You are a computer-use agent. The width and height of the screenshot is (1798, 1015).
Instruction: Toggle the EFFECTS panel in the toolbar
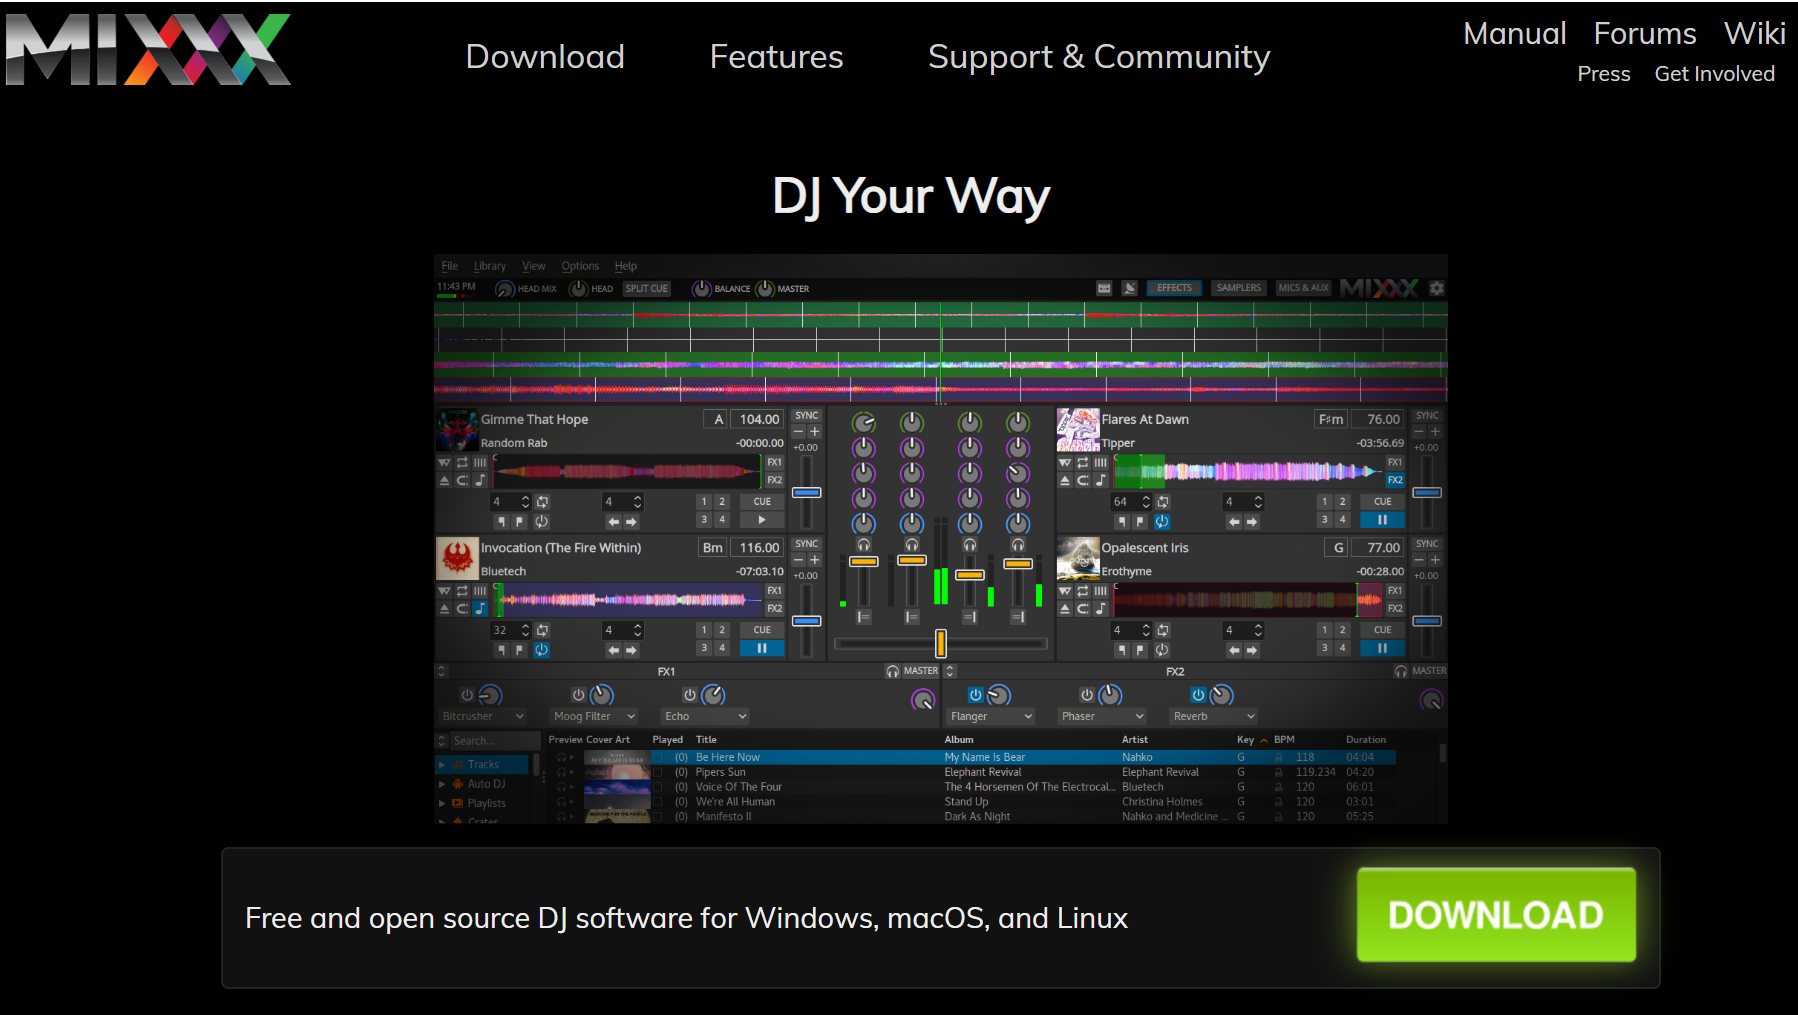point(1173,287)
